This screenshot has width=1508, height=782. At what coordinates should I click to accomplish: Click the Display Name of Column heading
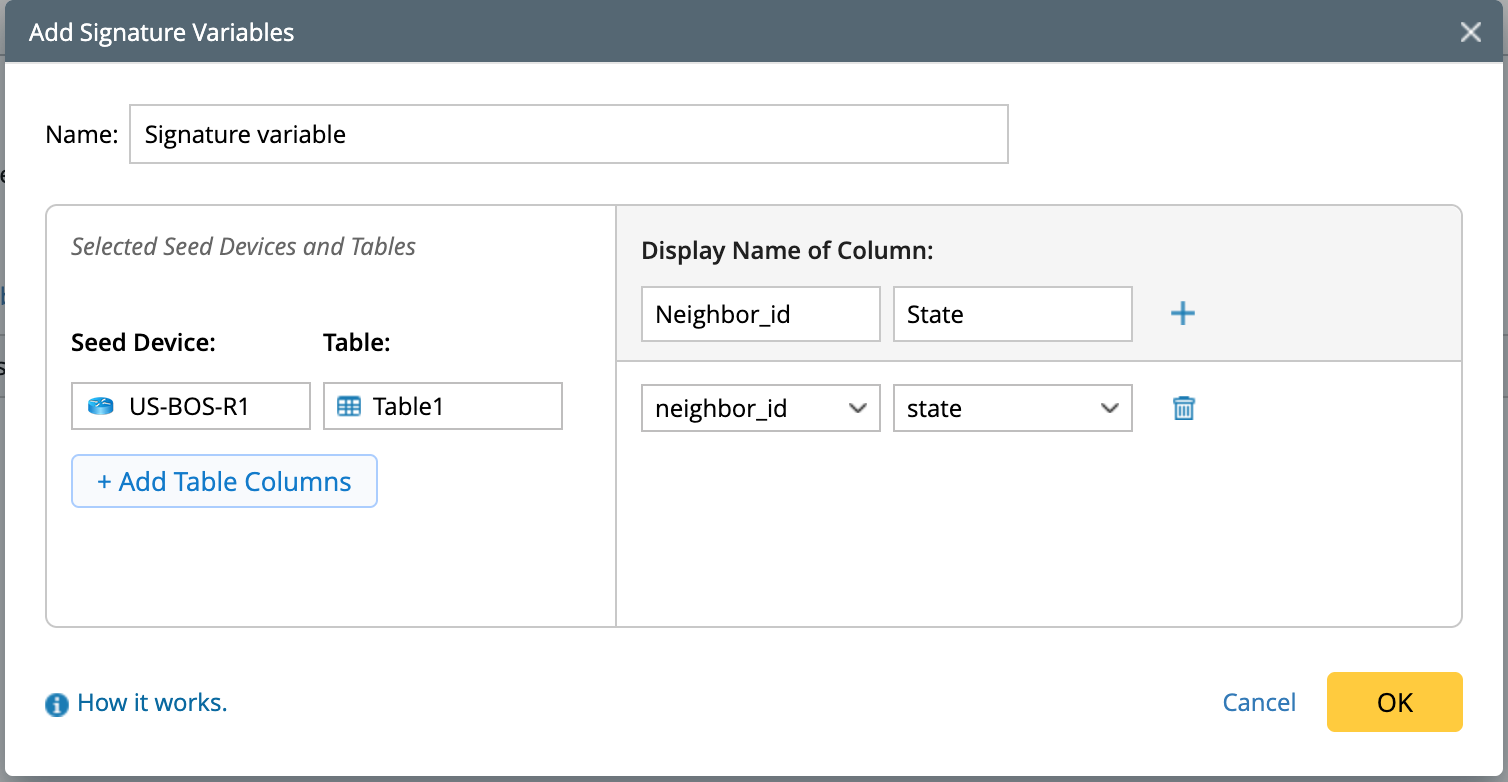(787, 251)
